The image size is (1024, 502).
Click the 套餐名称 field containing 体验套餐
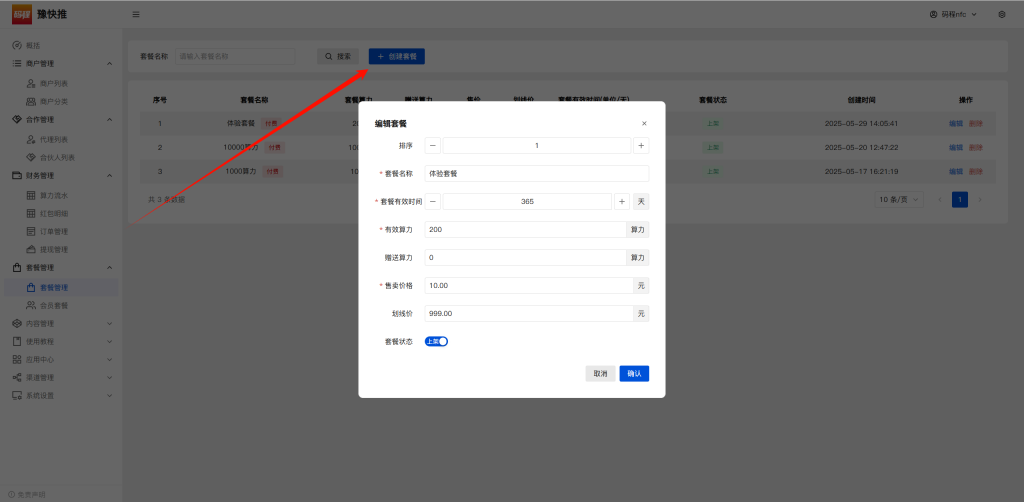(x=536, y=173)
